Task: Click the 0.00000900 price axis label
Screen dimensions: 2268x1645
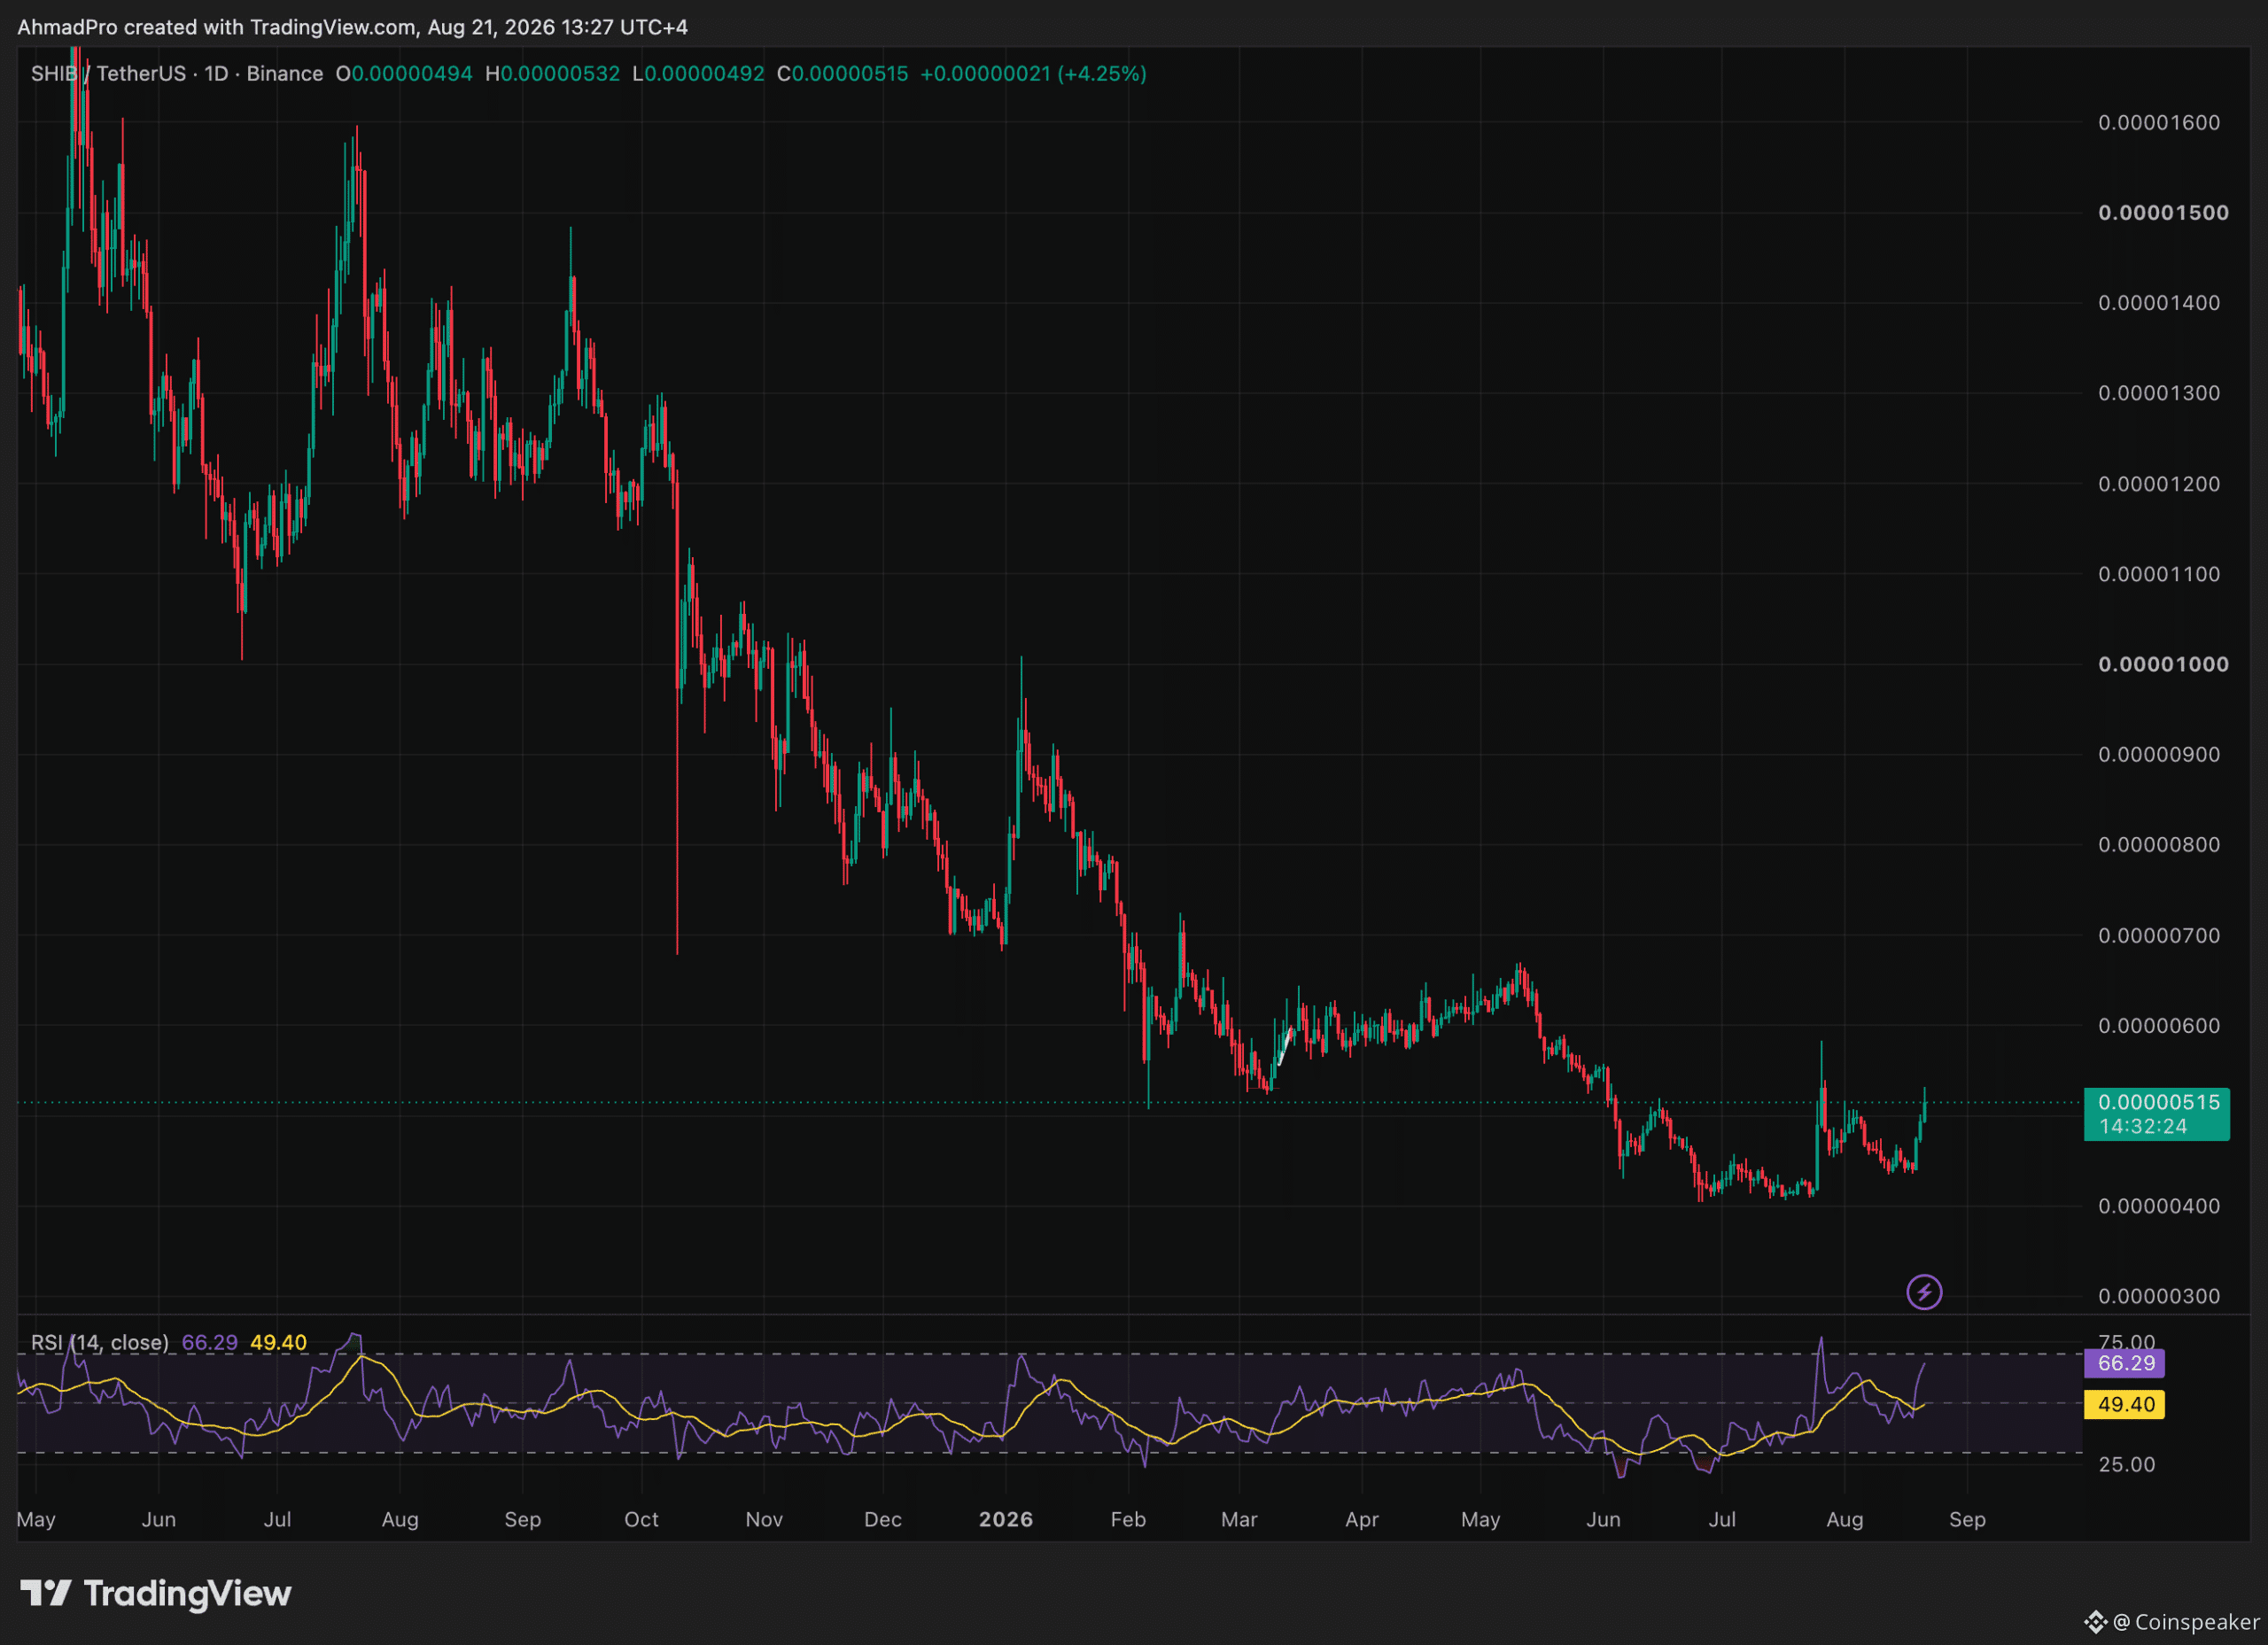Action: point(2159,754)
